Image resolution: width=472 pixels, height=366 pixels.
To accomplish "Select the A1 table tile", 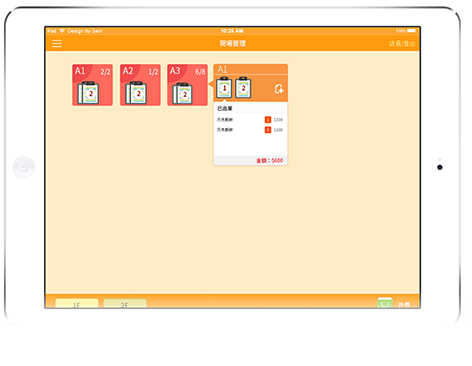I will 92,85.
